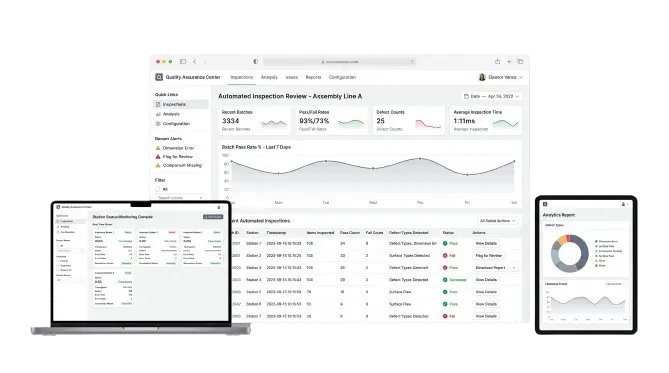Open the tablet Historical Trend range dropdown
Screen dimensions: 669x373
tap(615, 284)
